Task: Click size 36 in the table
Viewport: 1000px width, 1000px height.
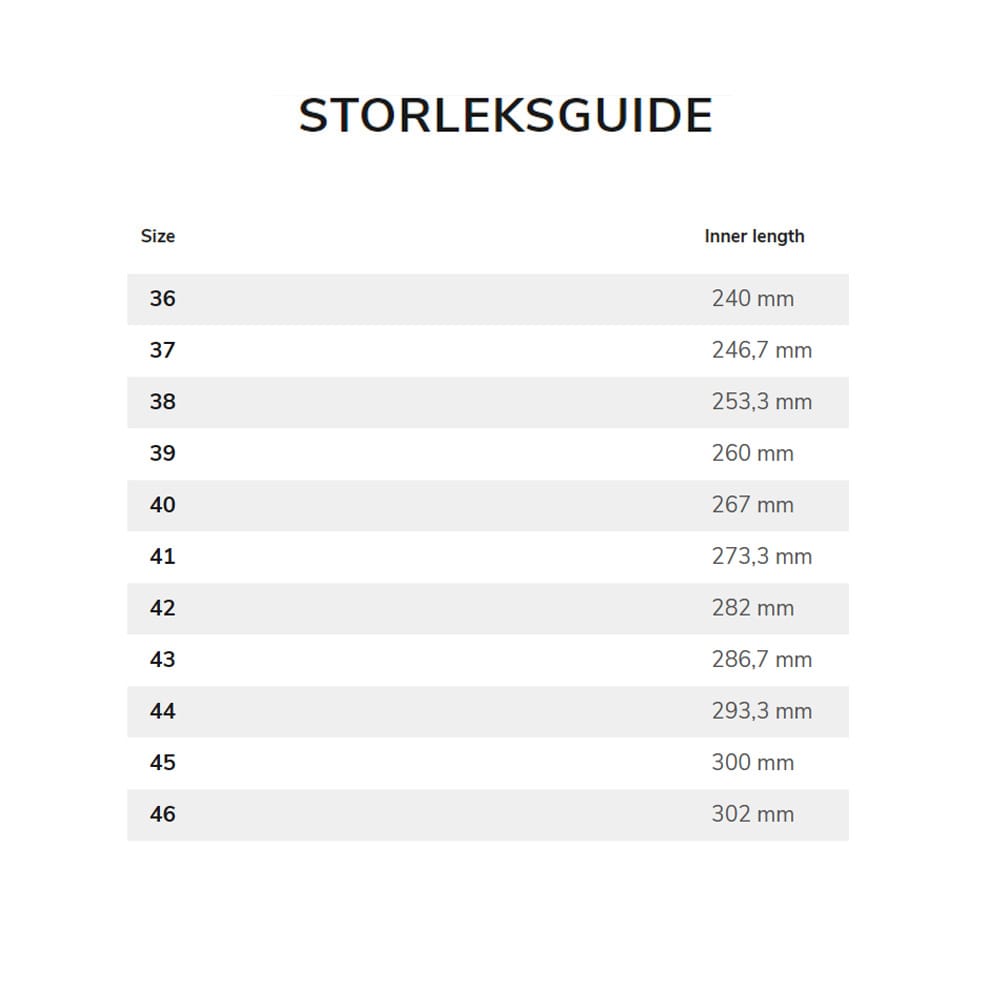Action: 162,299
